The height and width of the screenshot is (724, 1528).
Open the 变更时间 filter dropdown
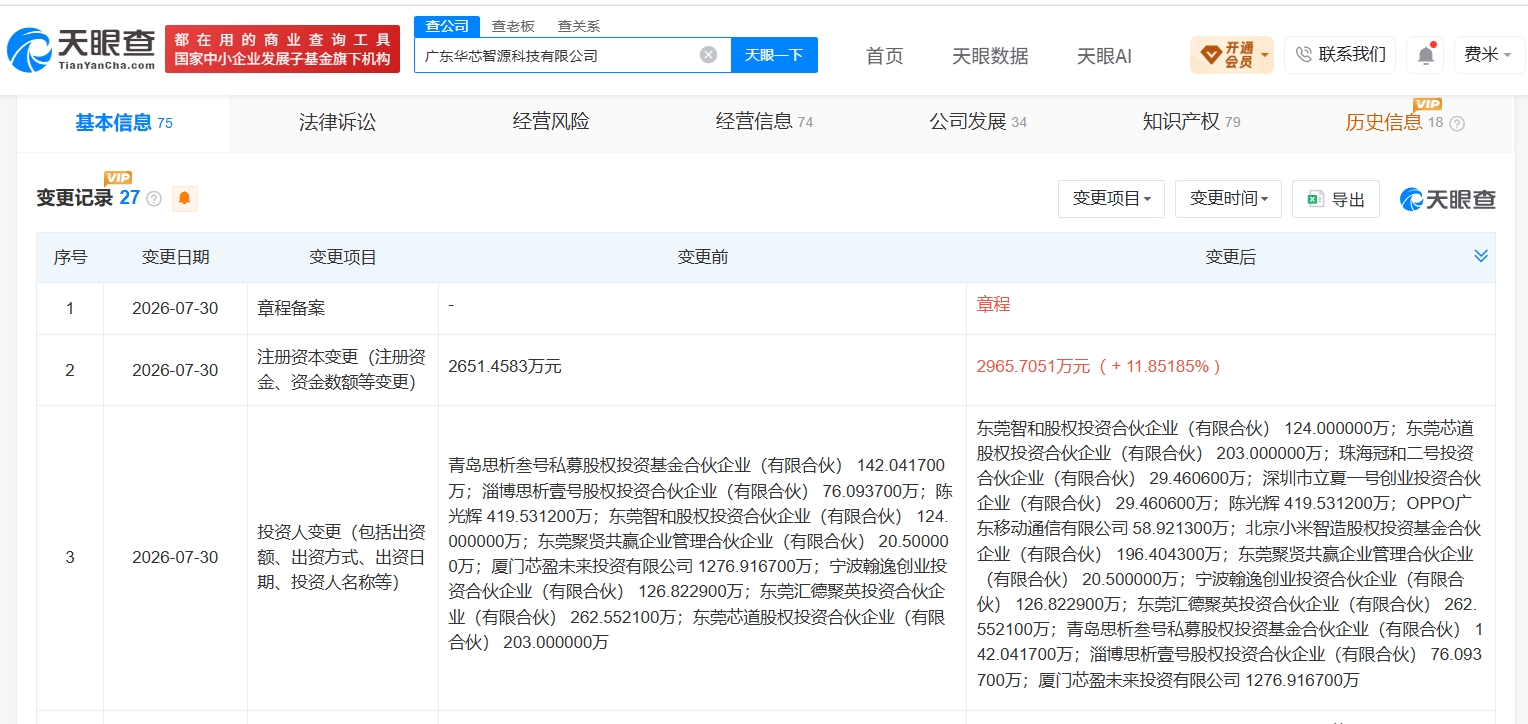tap(1228, 199)
